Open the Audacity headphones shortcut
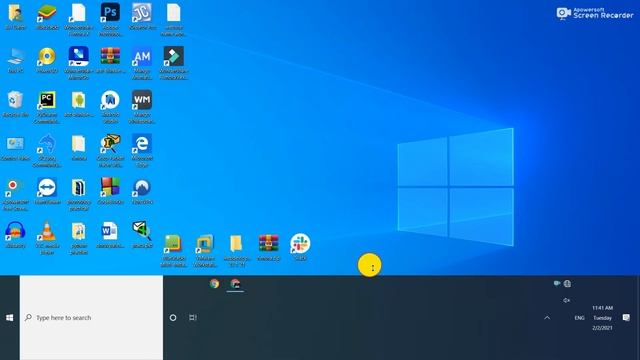The height and width of the screenshot is (360, 640). tap(16, 235)
